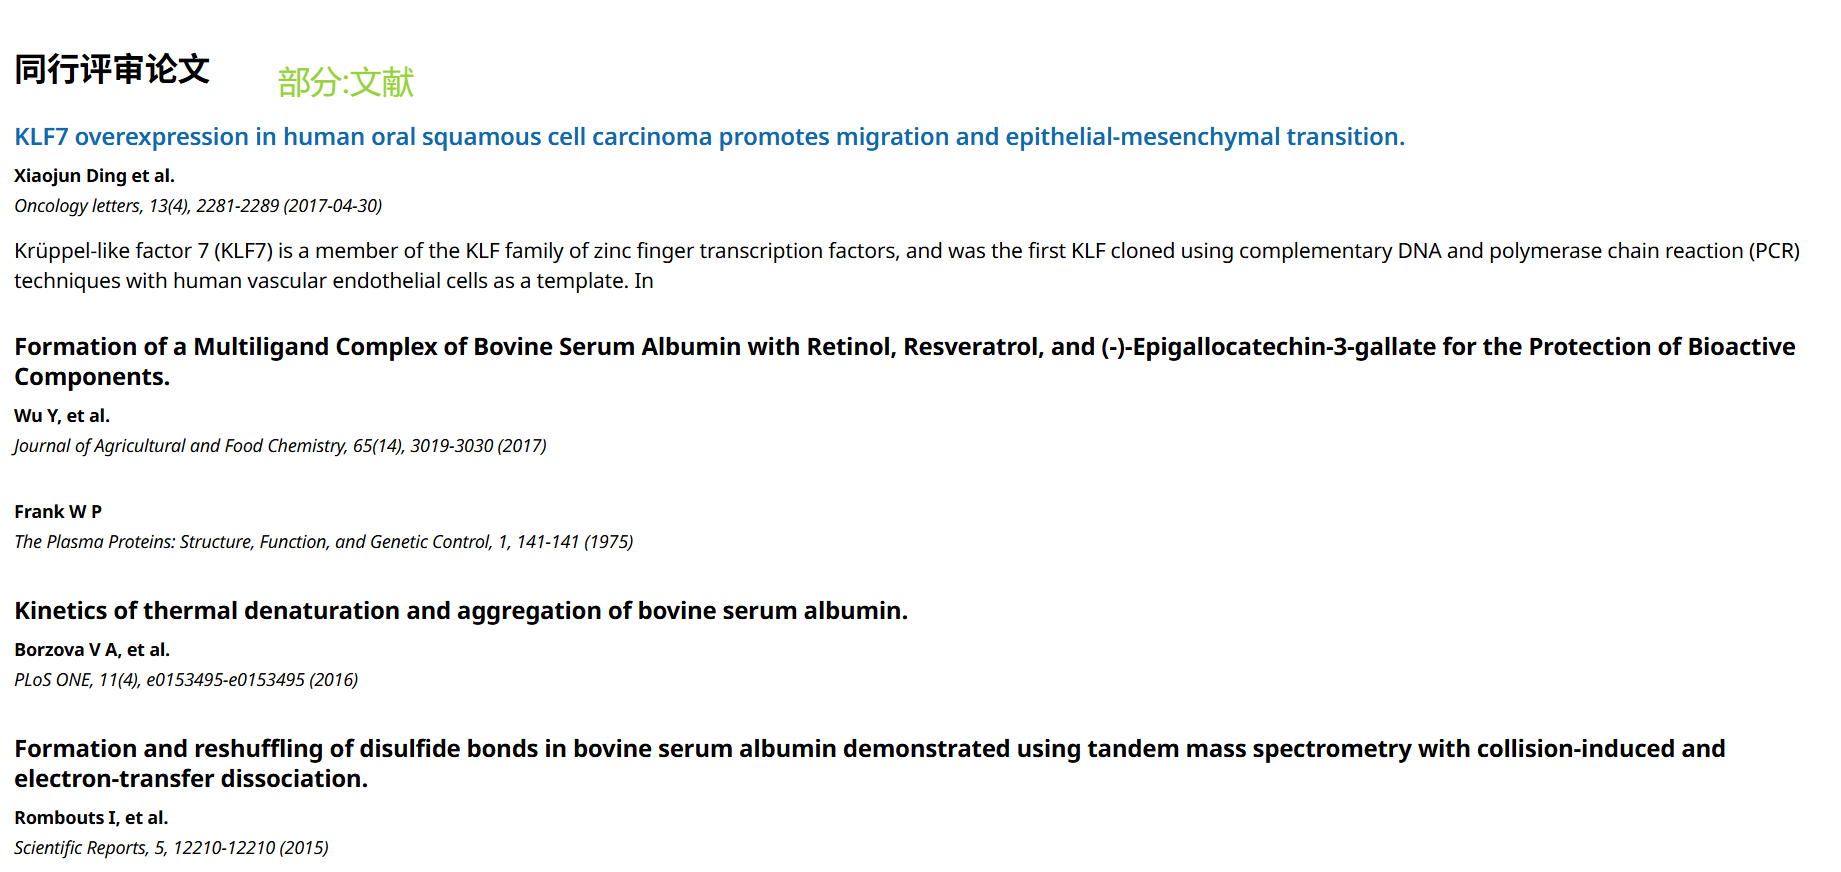1841x872 pixels.
Task: Click the green 部分:文献 label
Action: click(345, 82)
